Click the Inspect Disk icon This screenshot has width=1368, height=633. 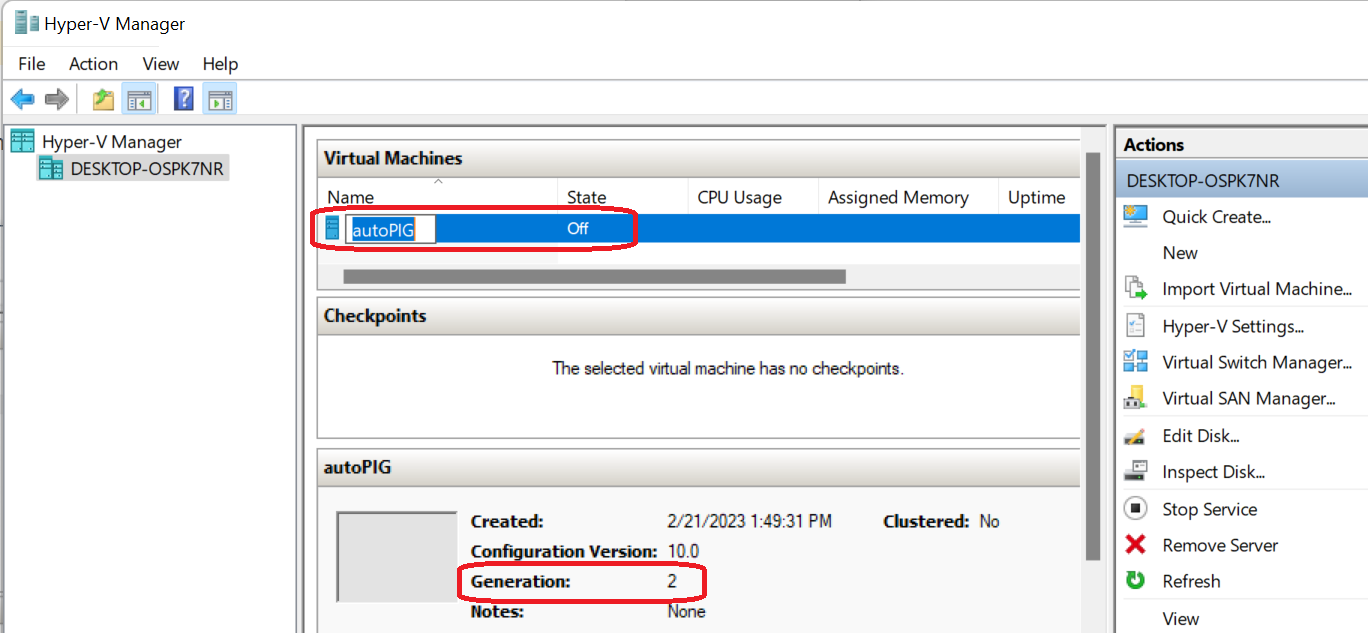(x=1135, y=471)
